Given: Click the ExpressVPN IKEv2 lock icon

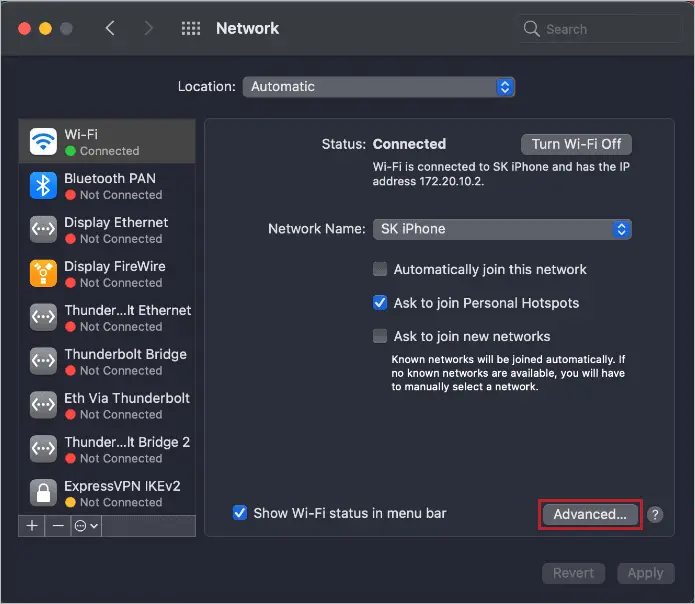Looking at the screenshot, I should tap(43, 493).
